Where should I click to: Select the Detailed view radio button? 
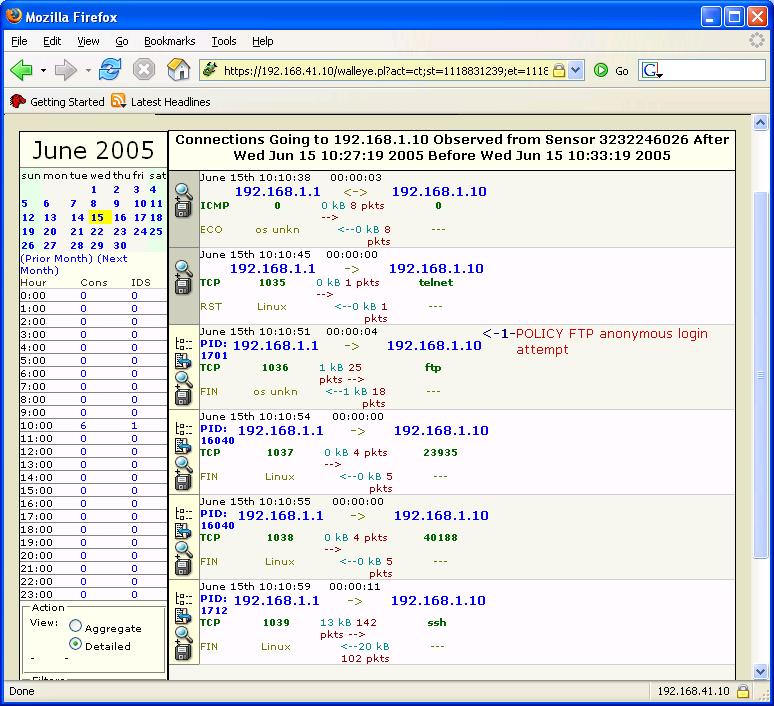tap(76, 645)
